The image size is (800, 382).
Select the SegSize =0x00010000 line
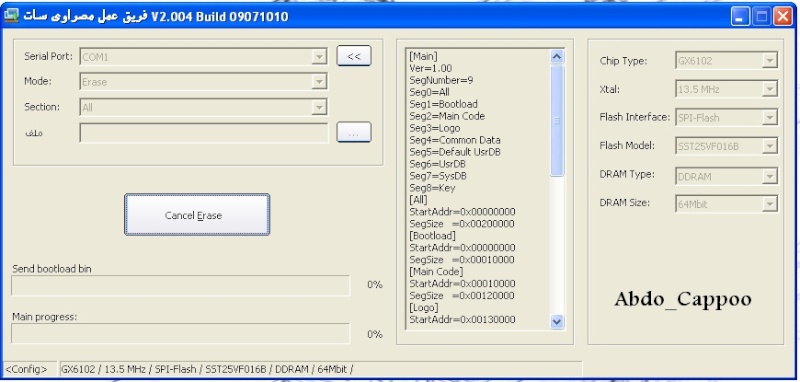[x=462, y=260]
